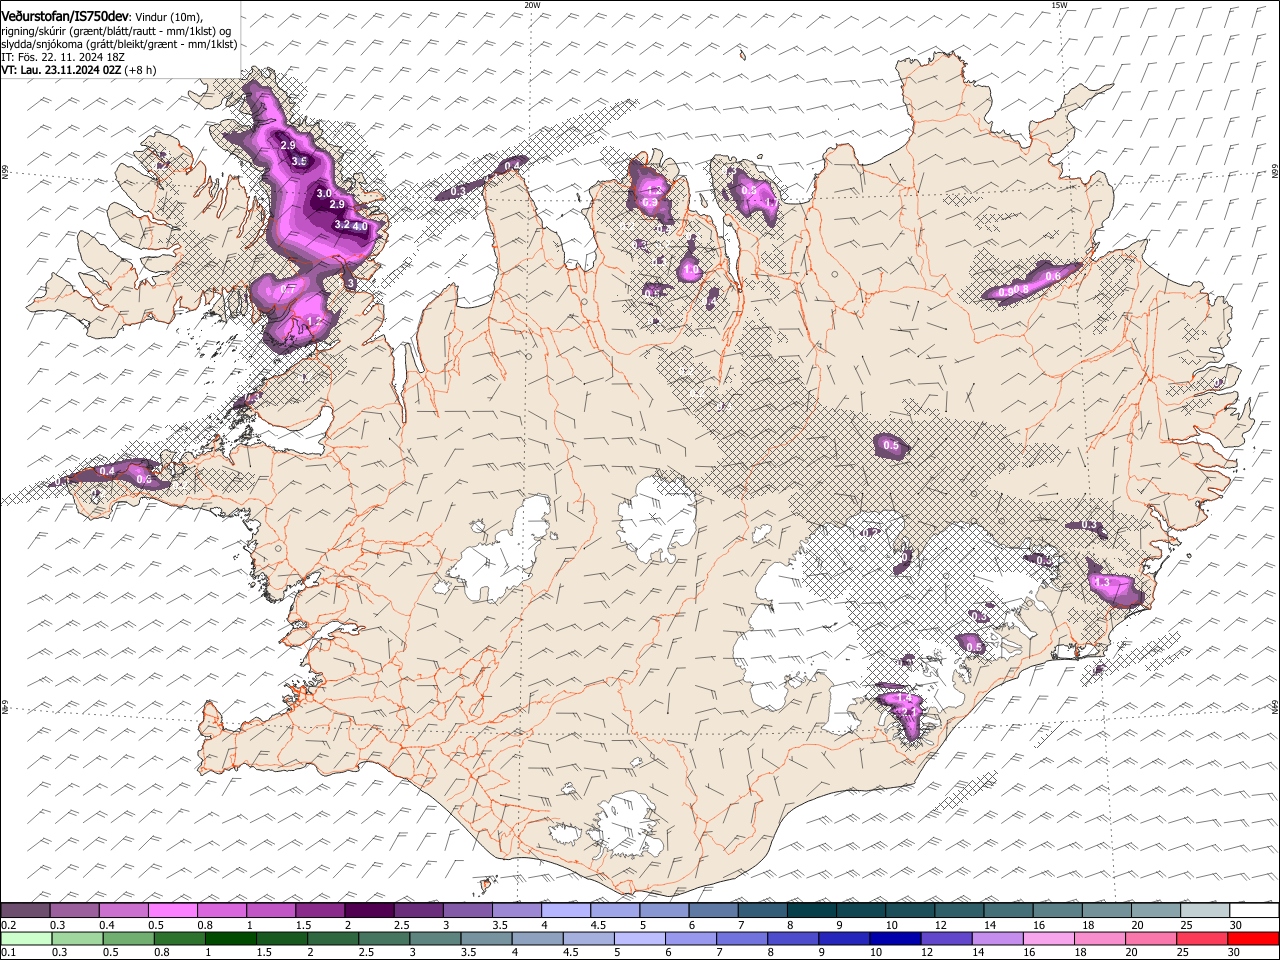This screenshot has height=960, width=1280.
Task: Pick the bright red 30 swatch in the lower legend
Action: coord(1253,938)
